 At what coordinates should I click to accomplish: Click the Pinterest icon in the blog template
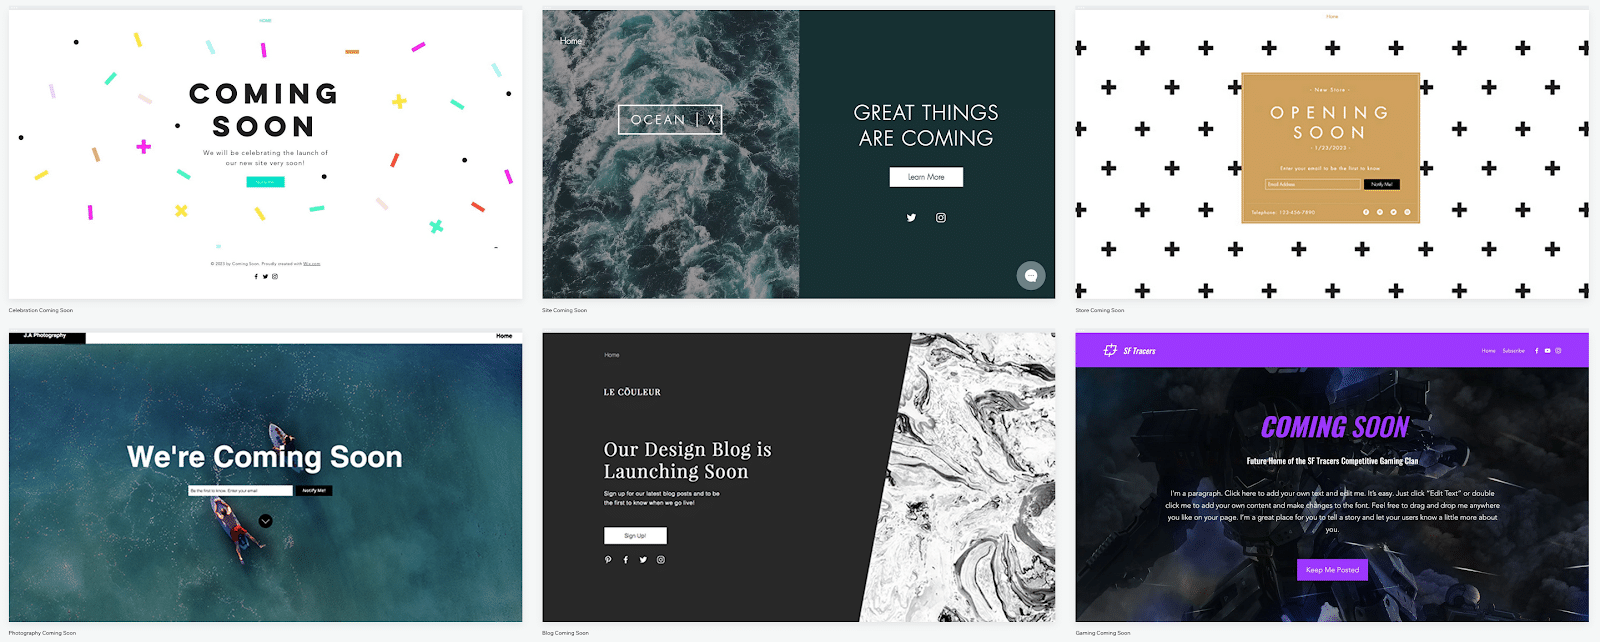click(x=608, y=560)
